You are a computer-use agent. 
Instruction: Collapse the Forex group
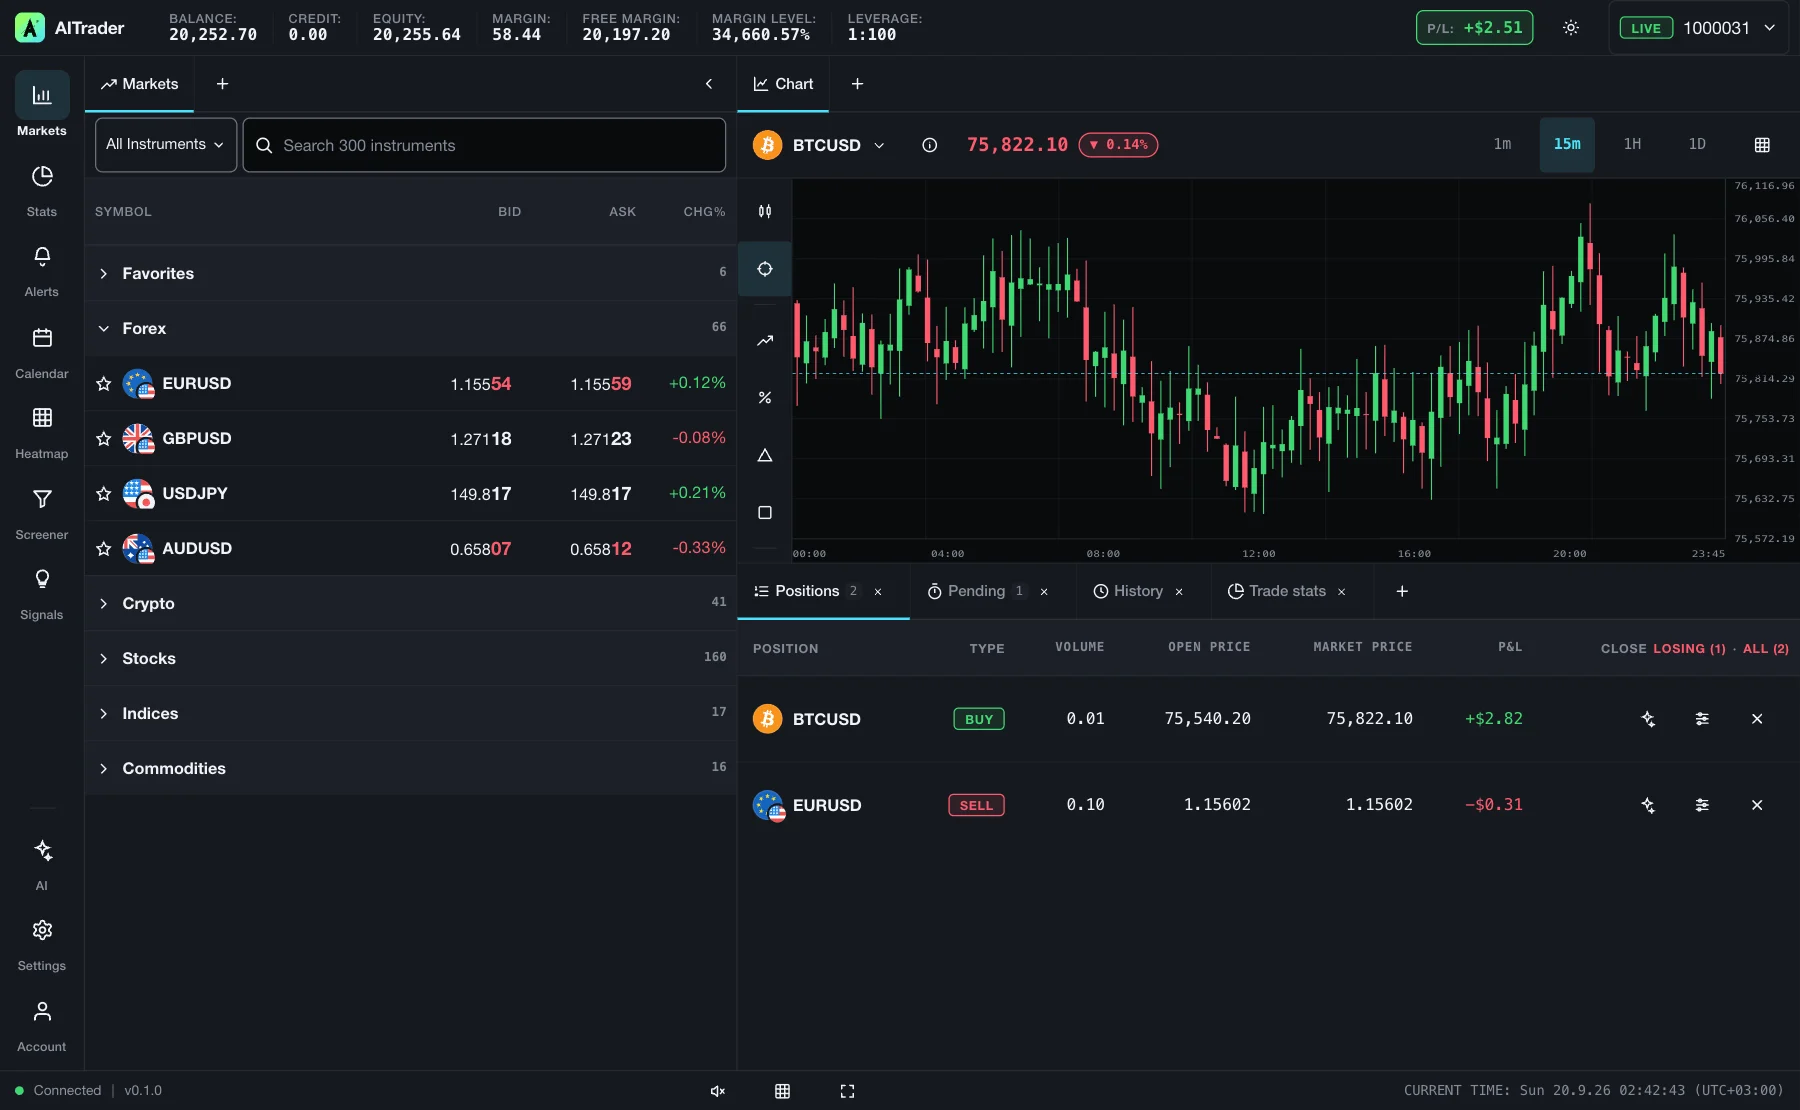pyautogui.click(x=410, y=328)
